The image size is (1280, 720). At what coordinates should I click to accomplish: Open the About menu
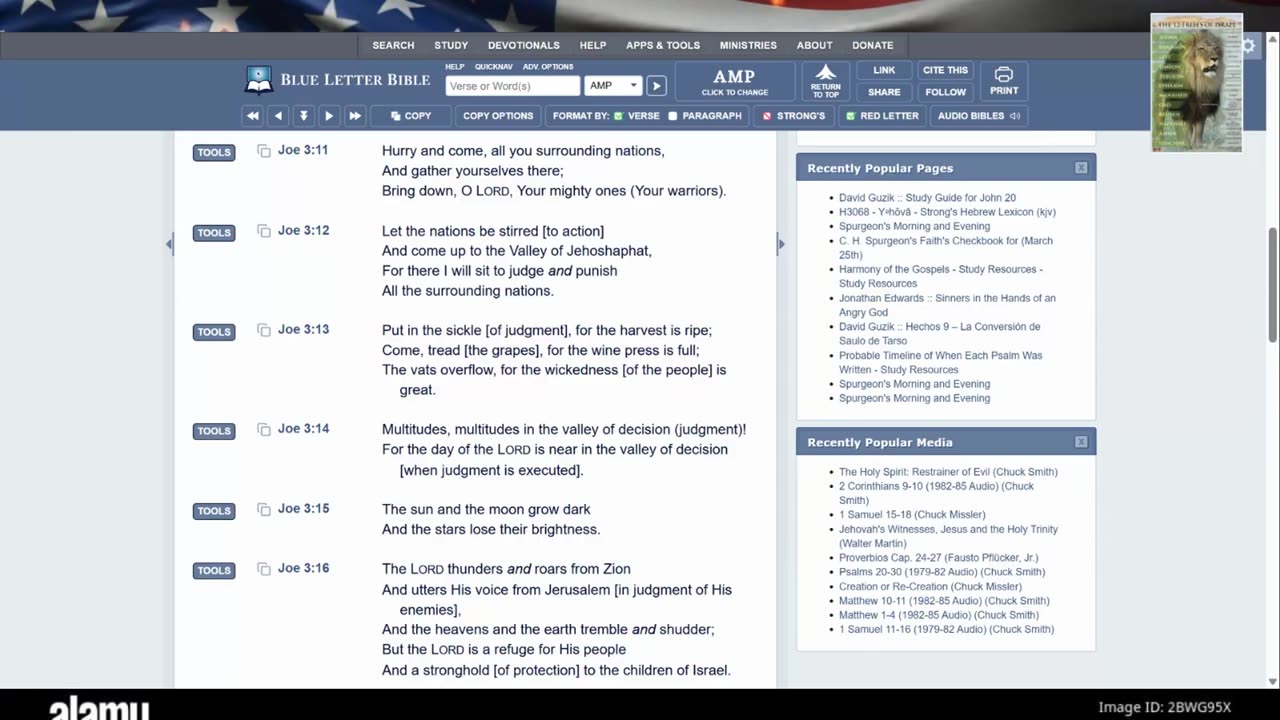814,45
